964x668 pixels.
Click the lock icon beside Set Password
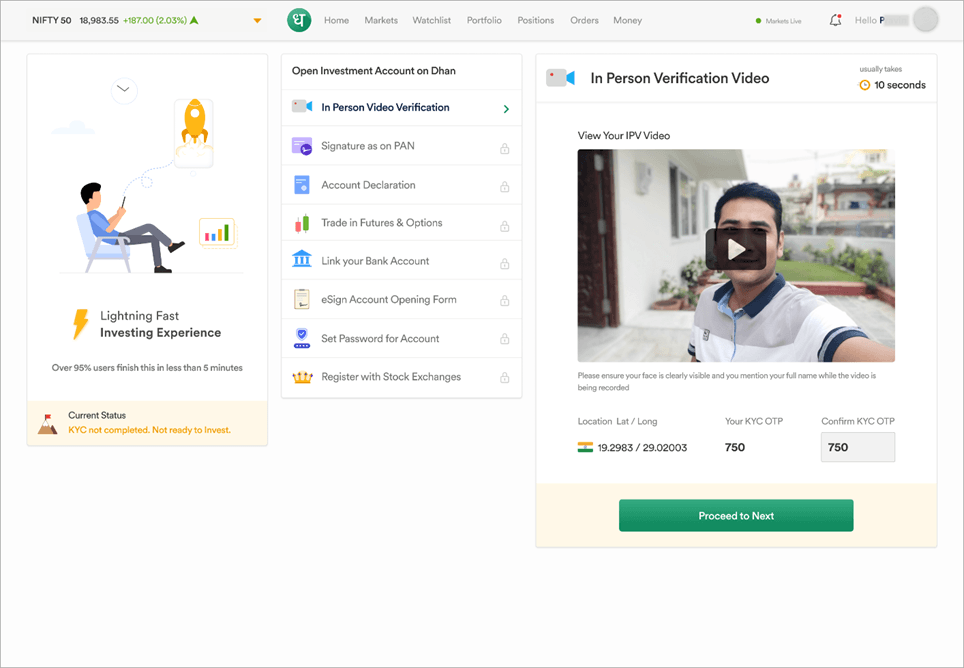pyautogui.click(x=504, y=339)
